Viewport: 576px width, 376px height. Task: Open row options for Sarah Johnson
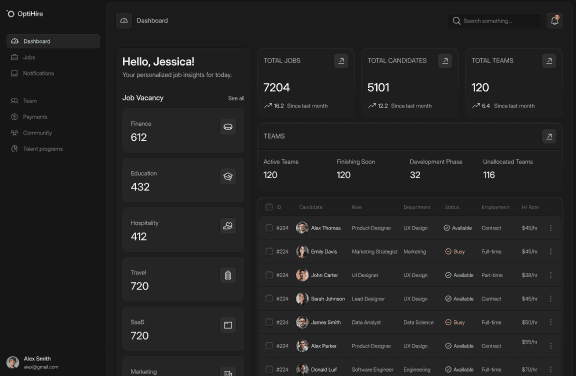pos(551,299)
